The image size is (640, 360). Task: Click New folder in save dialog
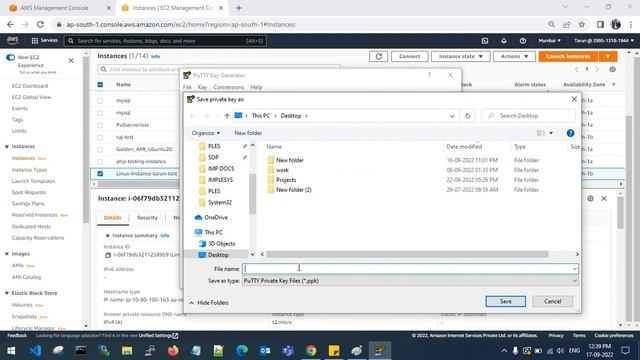click(x=248, y=133)
